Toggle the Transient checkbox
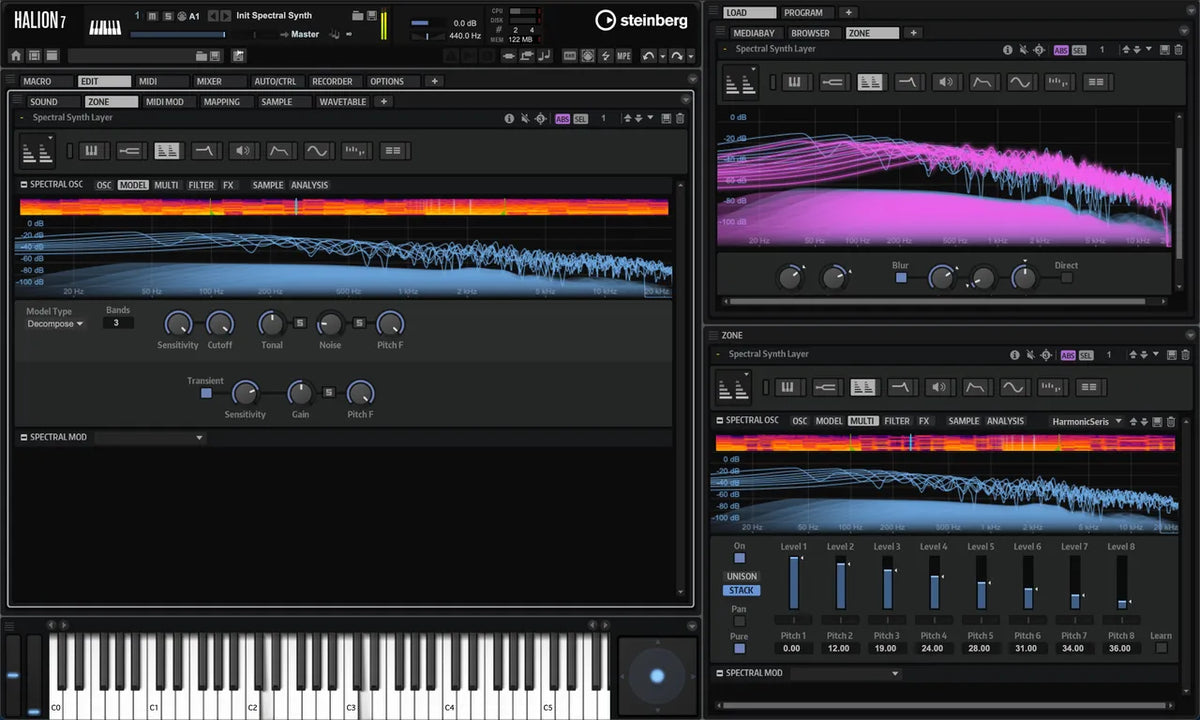Image resolution: width=1200 pixels, height=720 pixels. [x=206, y=393]
